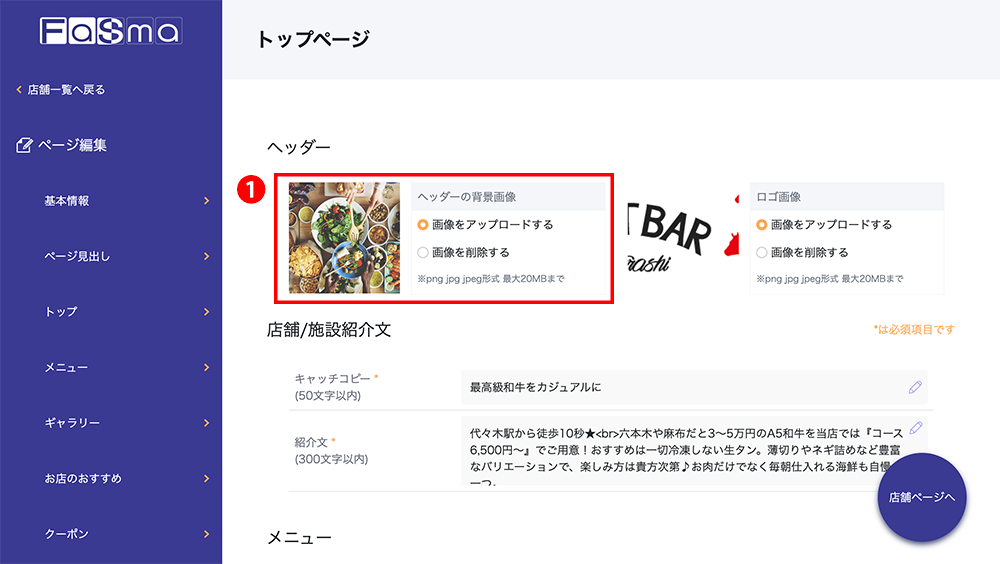This screenshot has width=1000, height=564.
Task: Click the ページ編集 edit icon
Action: pos(24,145)
